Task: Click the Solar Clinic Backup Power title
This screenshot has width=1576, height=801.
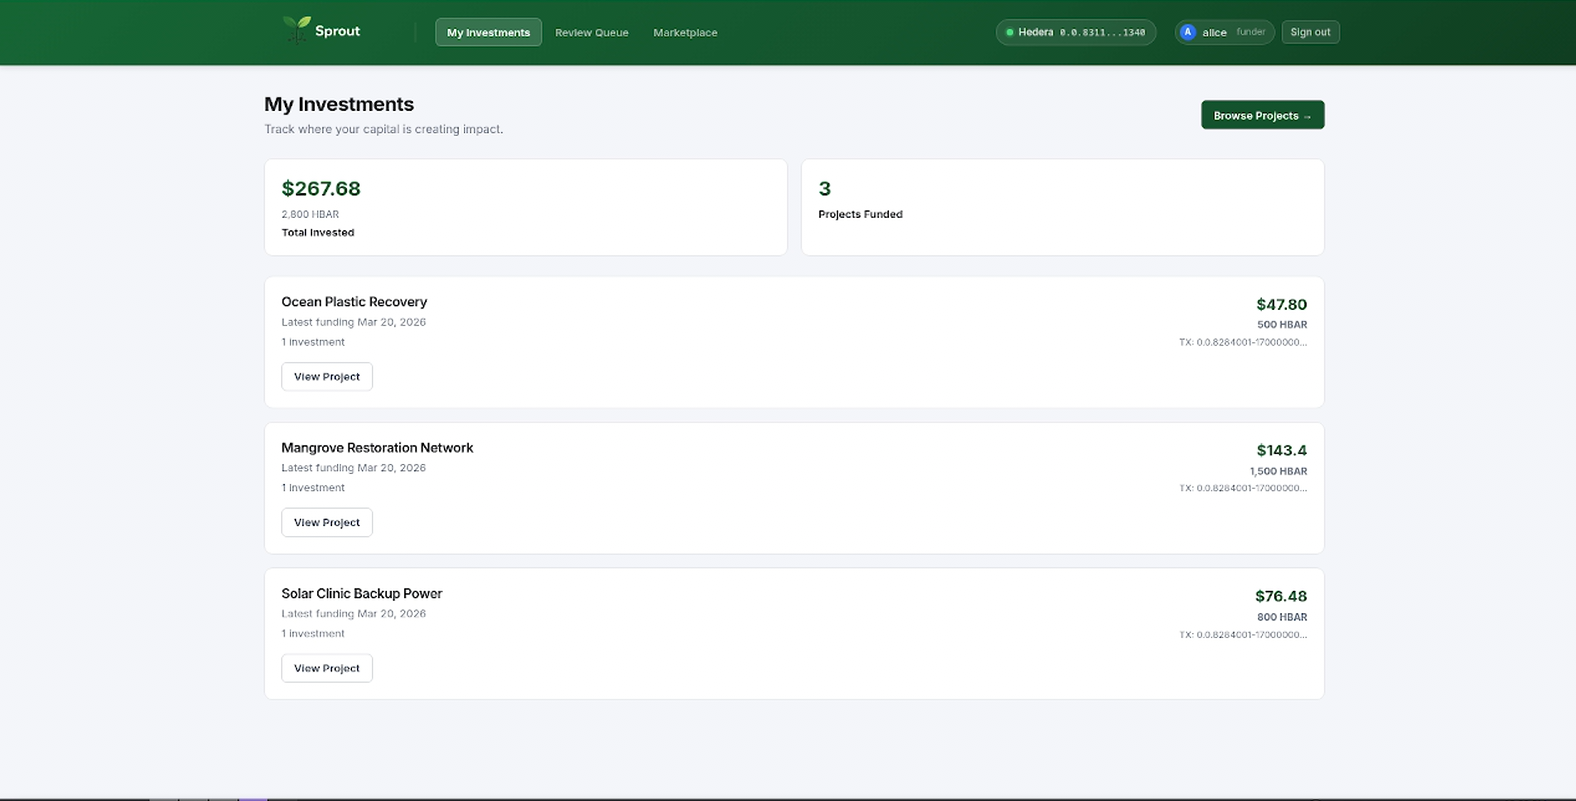Action: pyautogui.click(x=361, y=593)
